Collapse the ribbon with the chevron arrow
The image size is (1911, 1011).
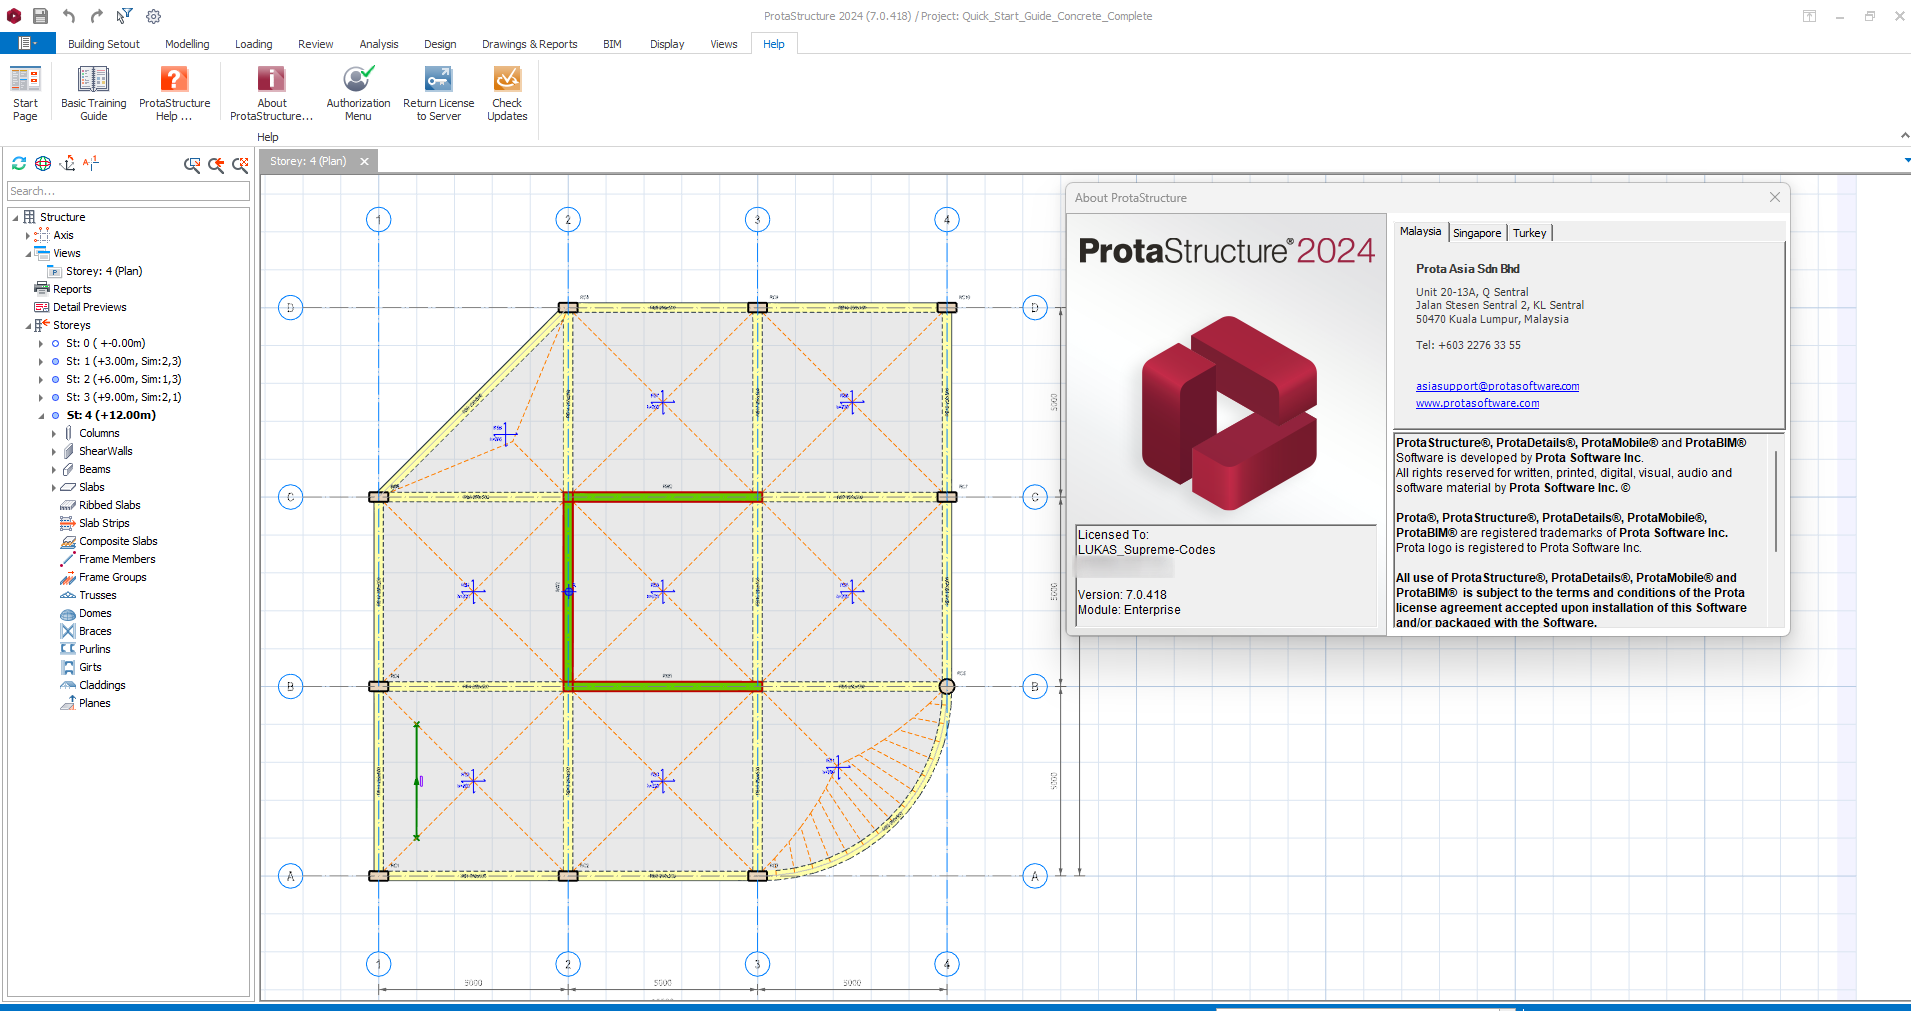tap(1904, 135)
